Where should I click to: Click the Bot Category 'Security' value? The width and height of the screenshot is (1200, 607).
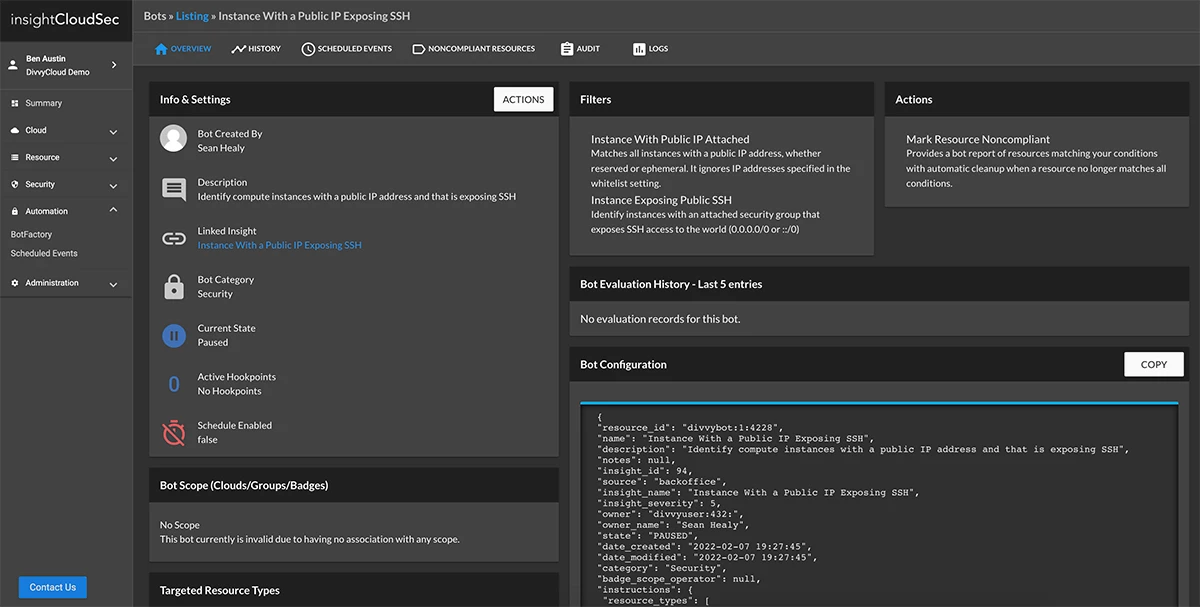[215, 294]
